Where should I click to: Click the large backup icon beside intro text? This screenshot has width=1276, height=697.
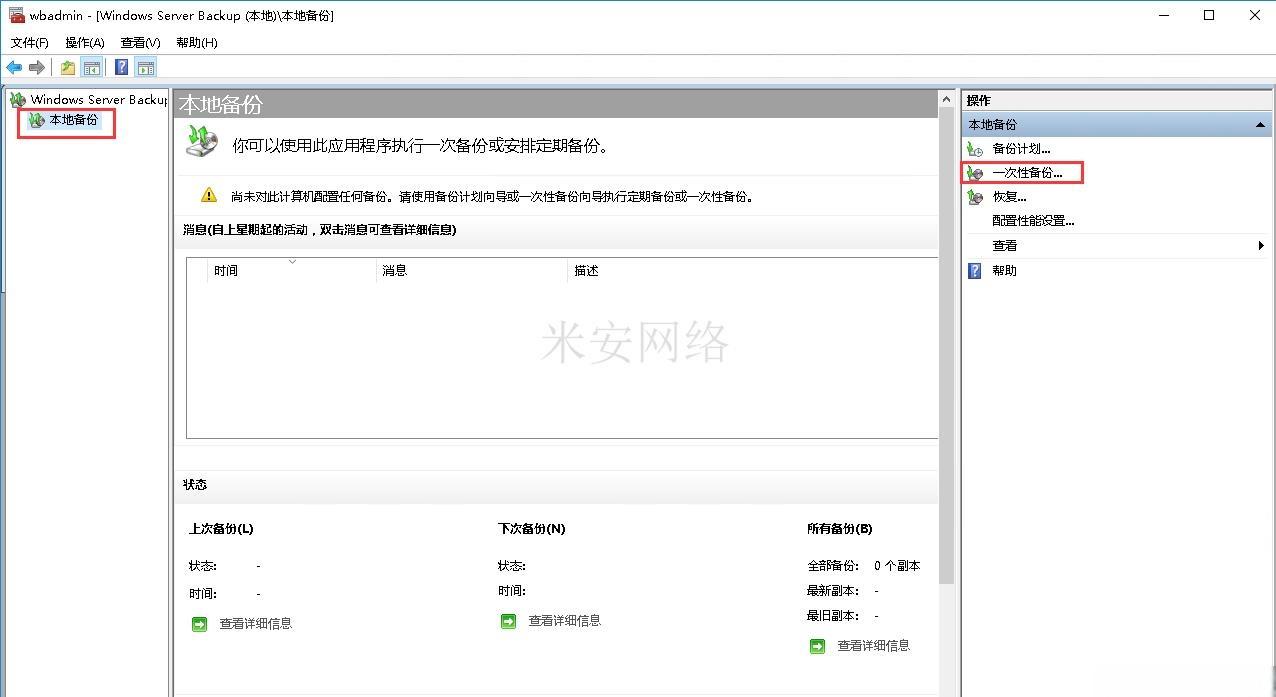click(201, 141)
